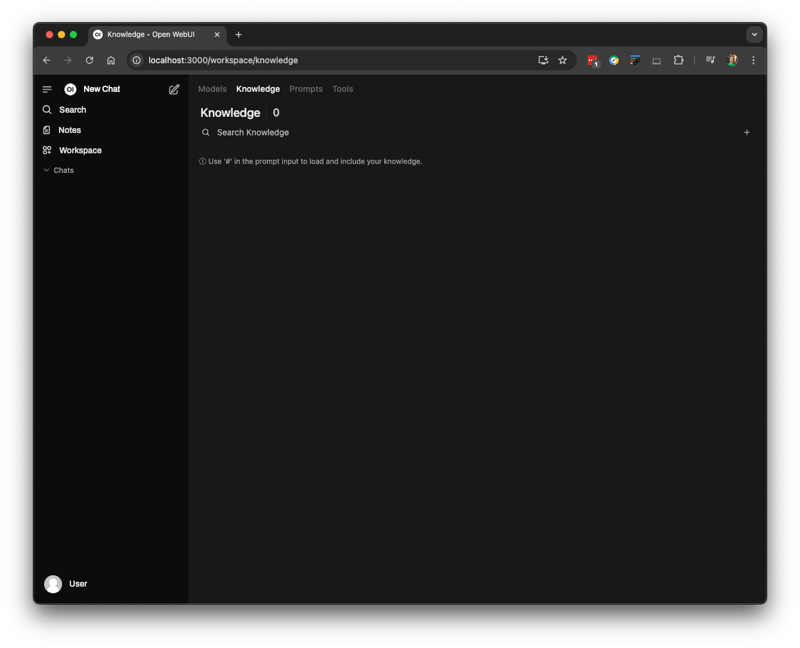The width and height of the screenshot is (800, 648).
Task: Switch to the Prompts tab
Action: [x=306, y=89]
